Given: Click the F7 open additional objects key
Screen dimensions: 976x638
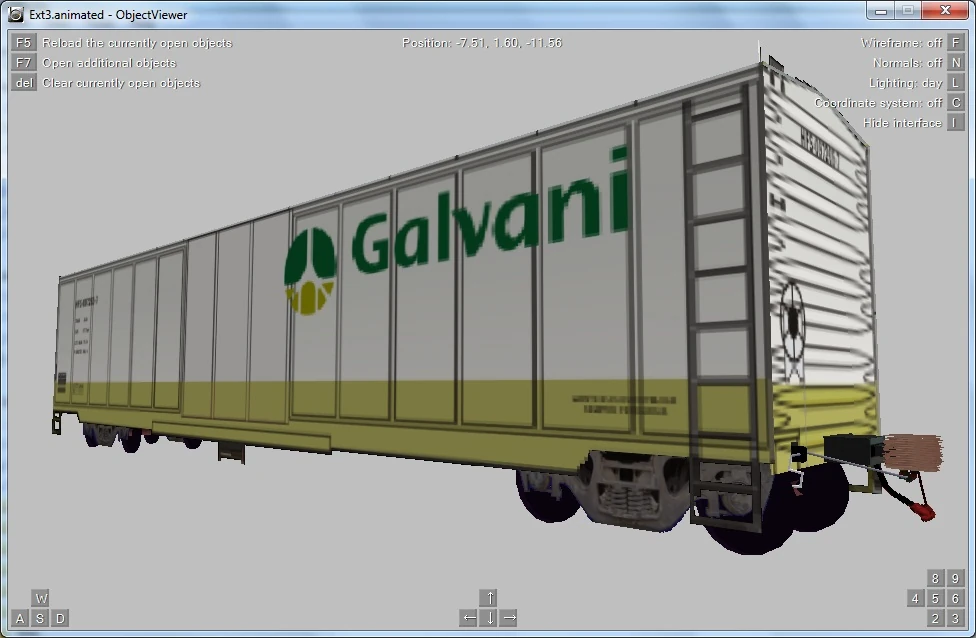Looking at the screenshot, I should [23, 63].
